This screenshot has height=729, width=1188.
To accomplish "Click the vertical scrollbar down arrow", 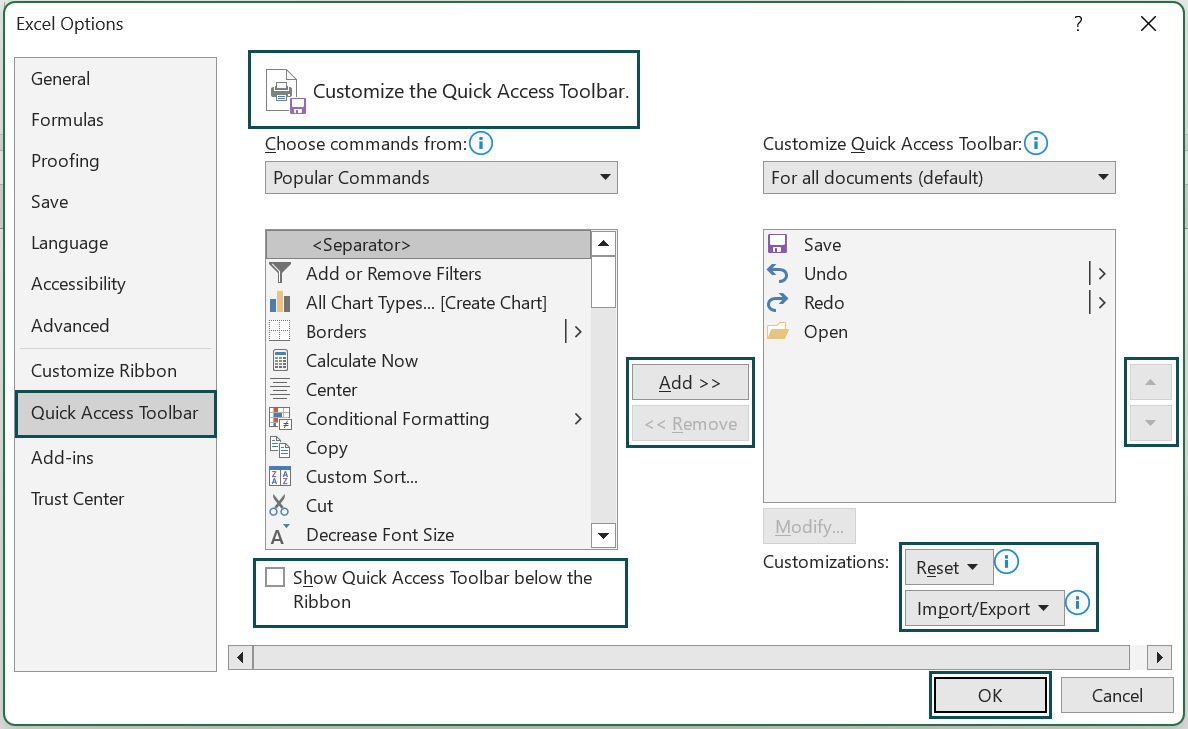I will (x=603, y=535).
